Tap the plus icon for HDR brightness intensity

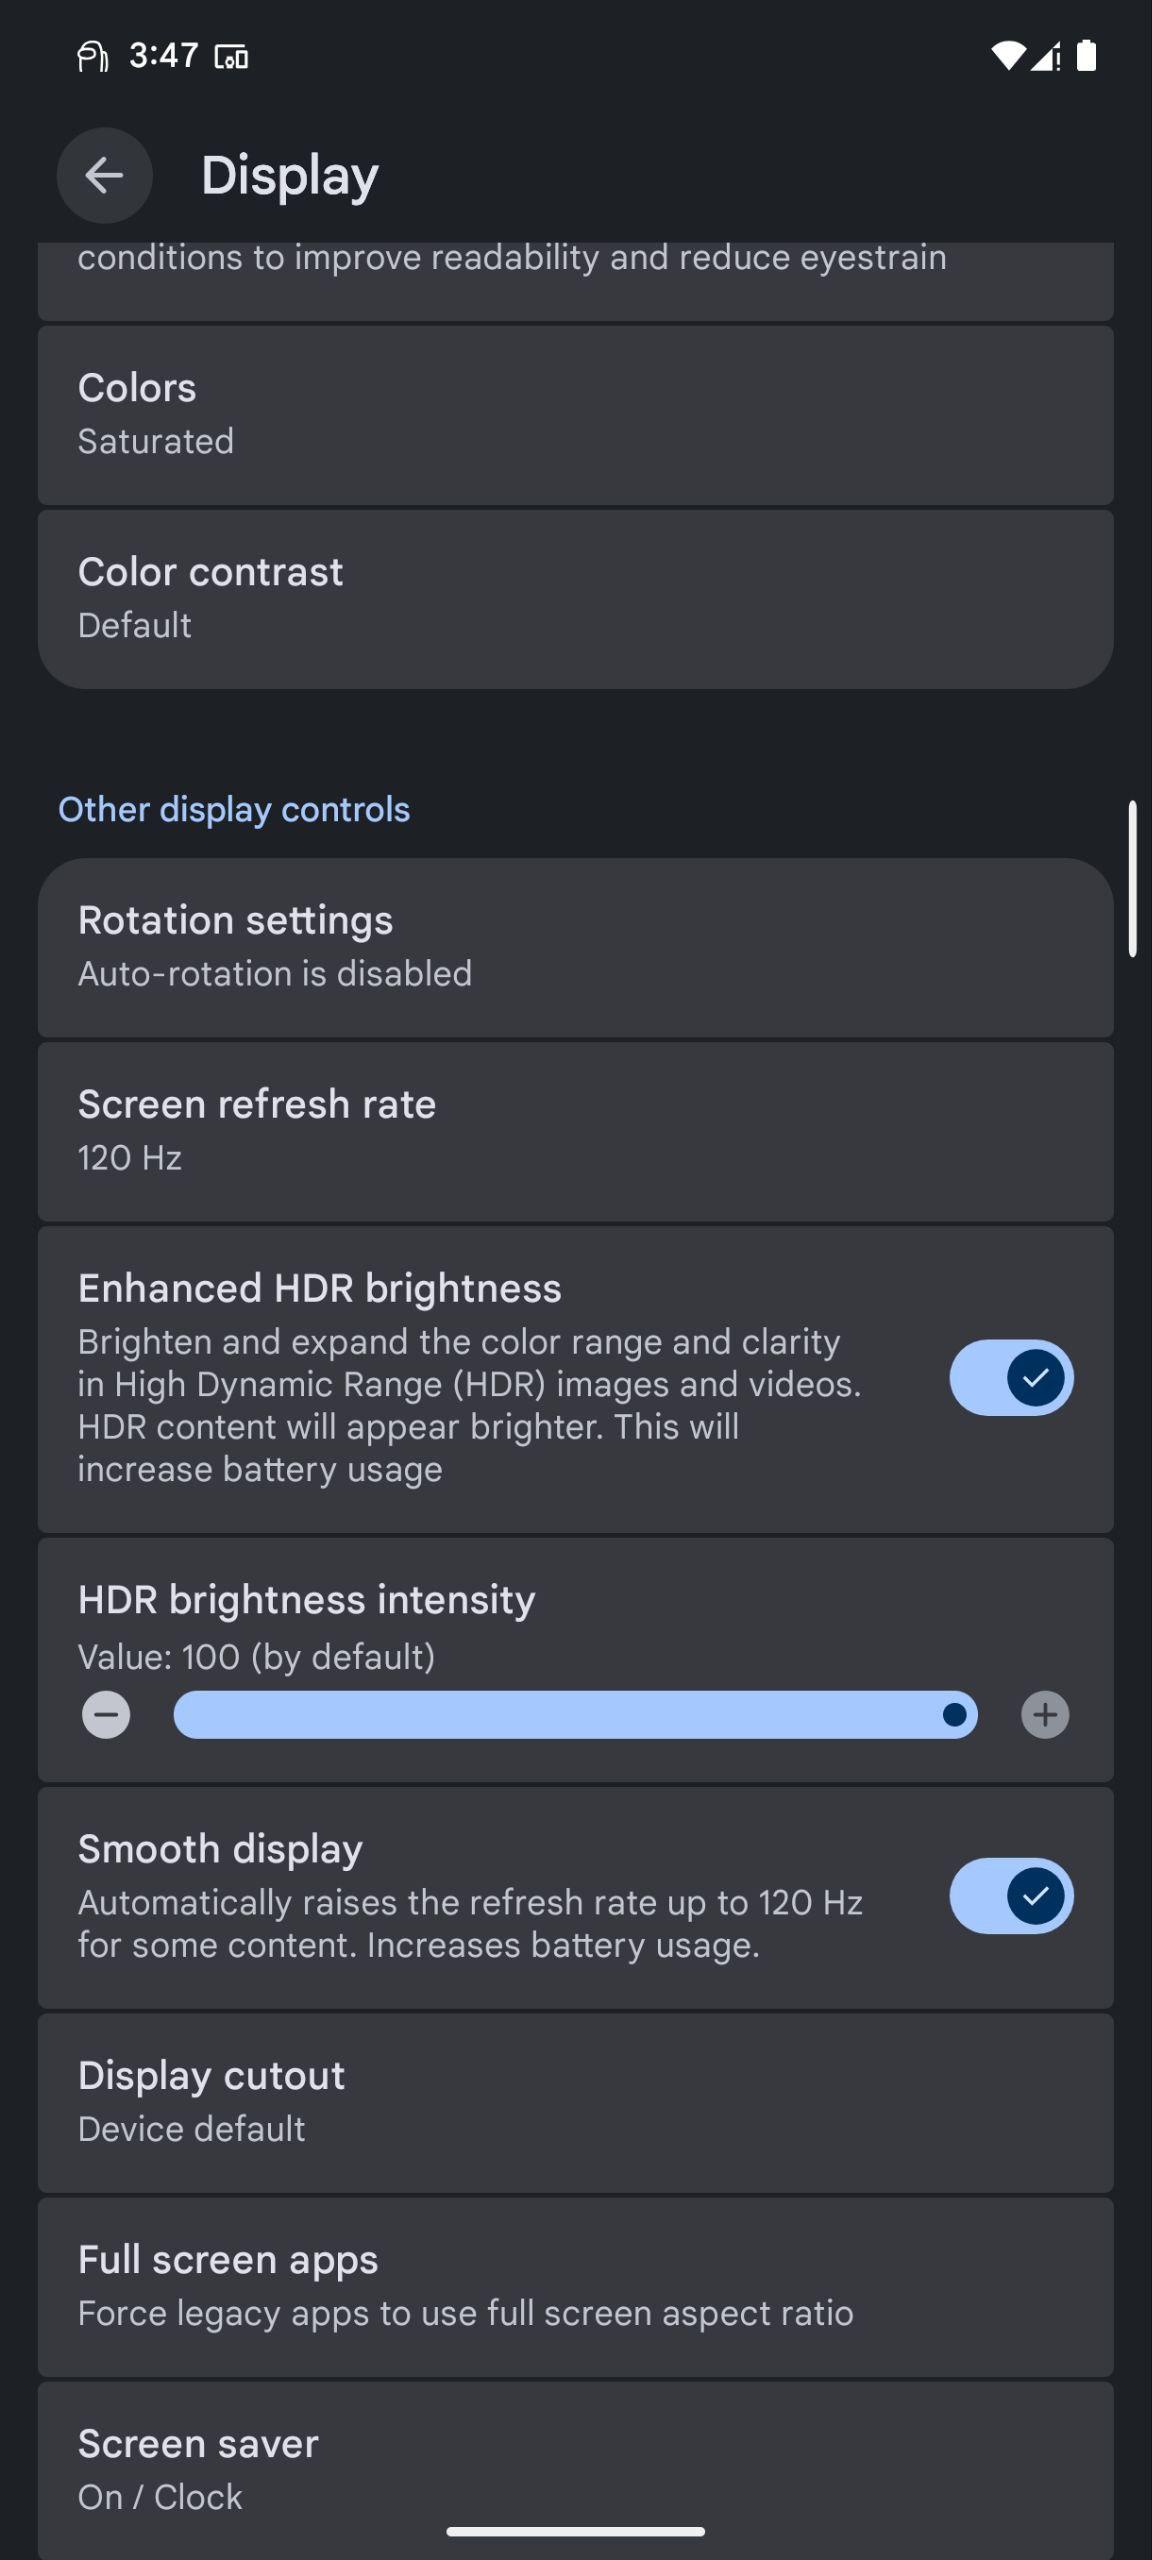[x=1045, y=1715]
